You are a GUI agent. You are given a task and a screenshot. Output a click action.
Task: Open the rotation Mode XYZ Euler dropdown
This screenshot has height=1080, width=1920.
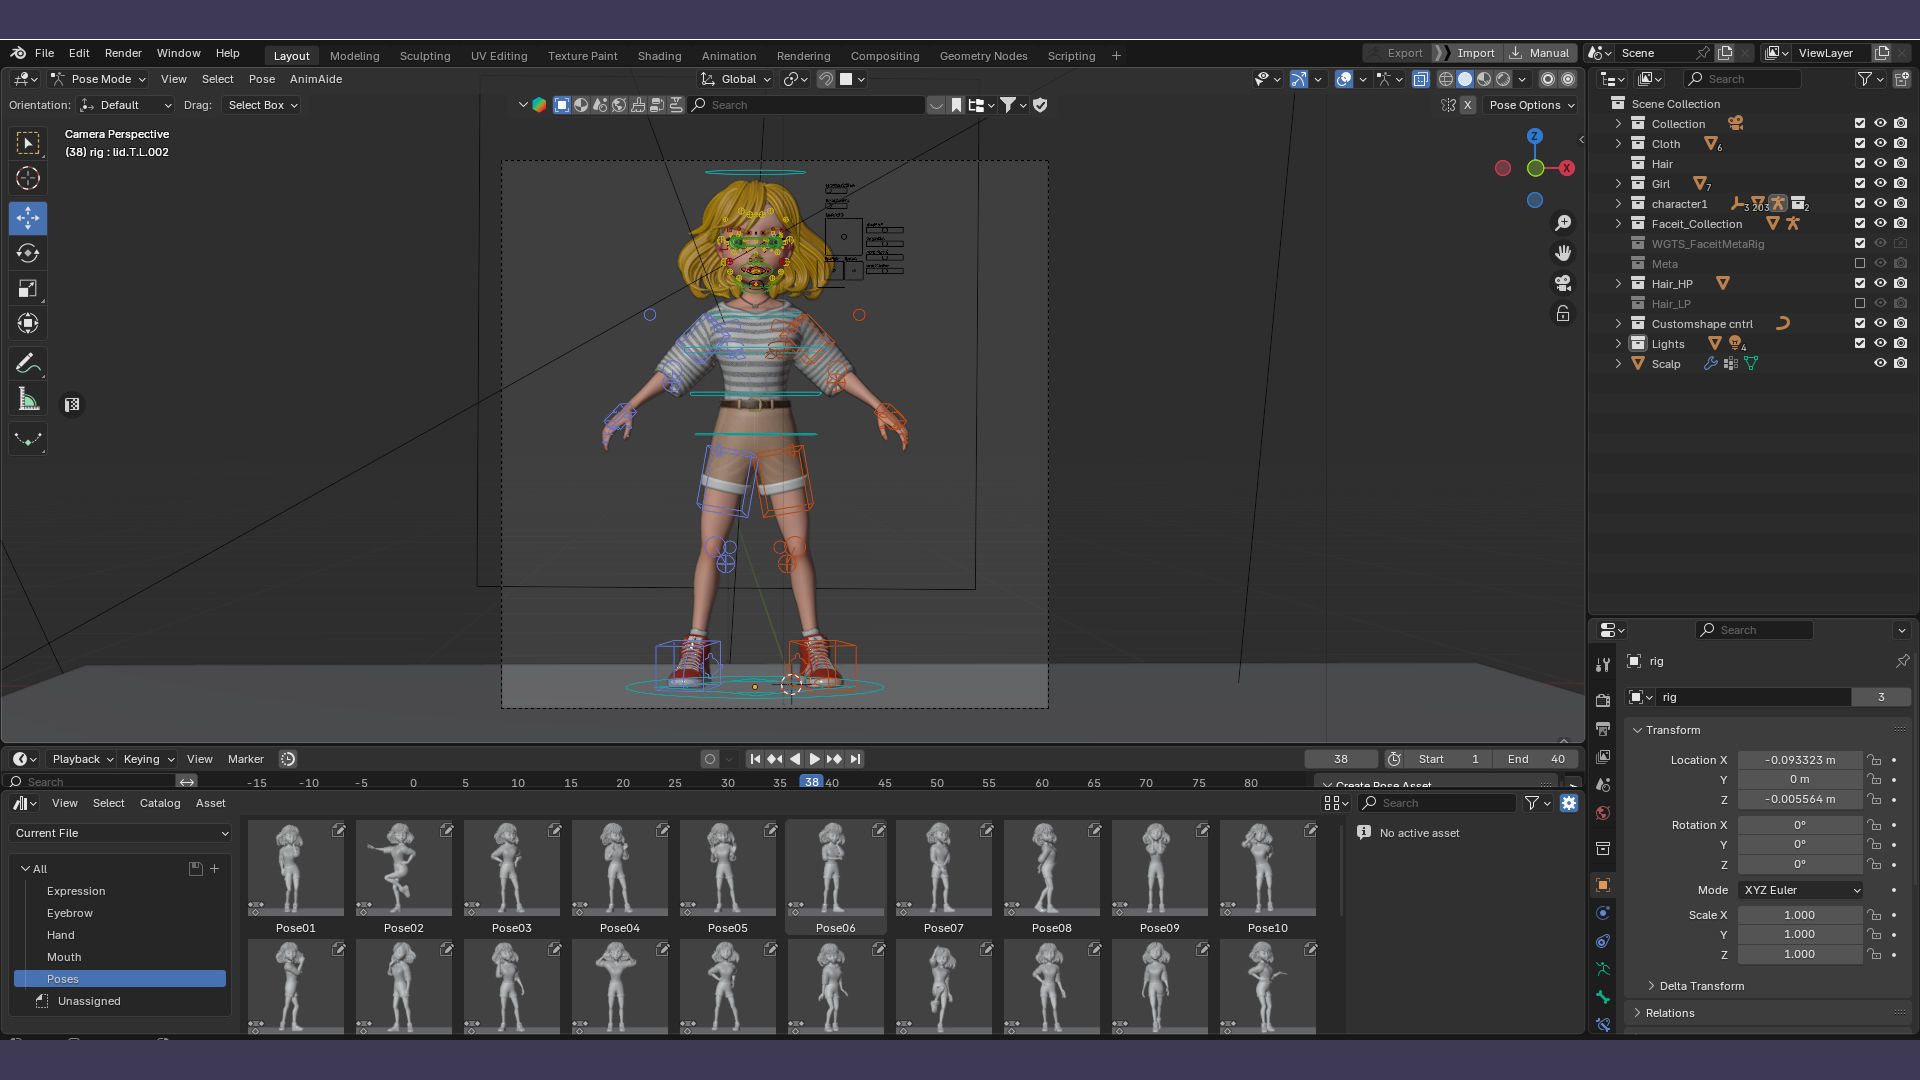pyautogui.click(x=1801, y=890)
